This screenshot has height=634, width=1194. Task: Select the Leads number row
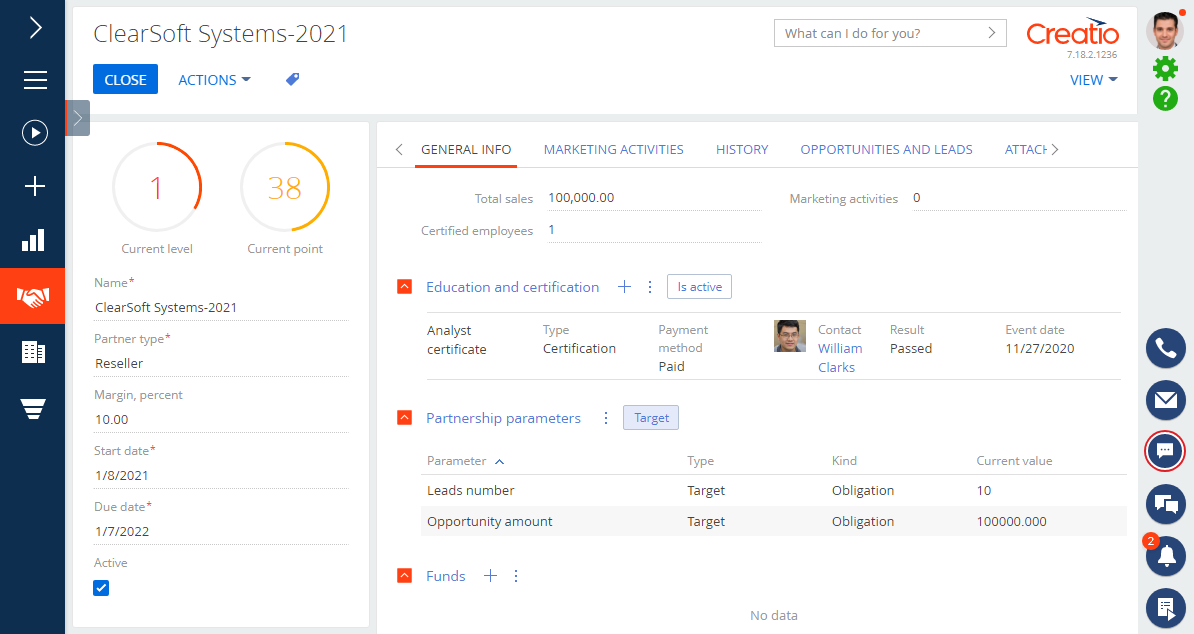(774, 490)
